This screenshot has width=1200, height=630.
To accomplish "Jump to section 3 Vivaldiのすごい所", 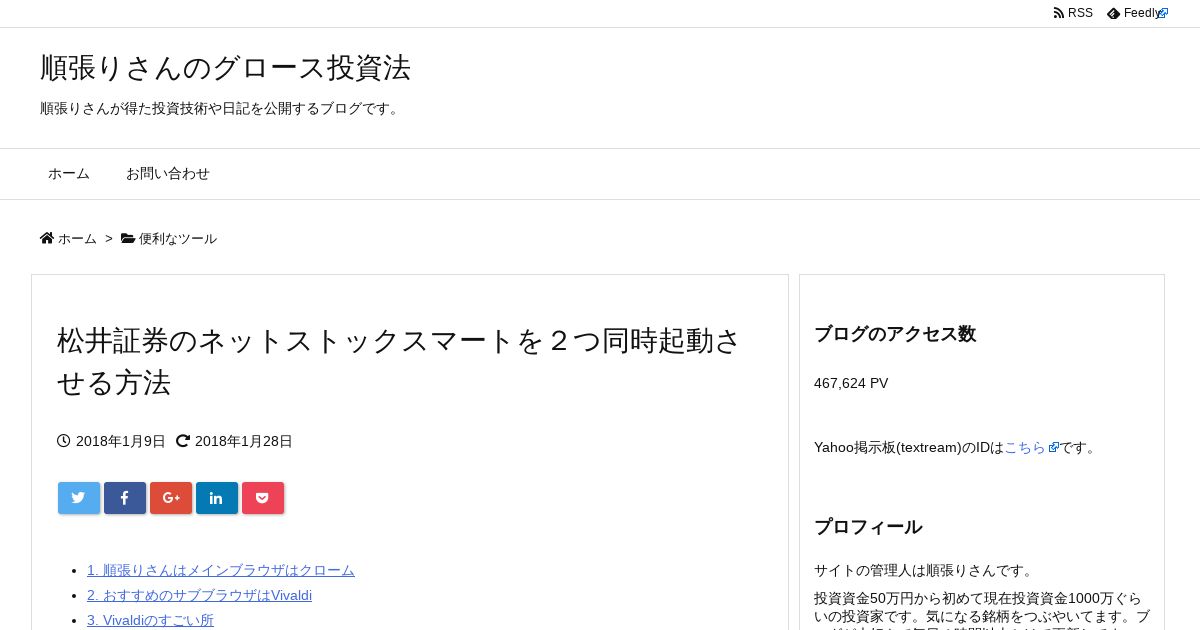I will tap(150, 620).
